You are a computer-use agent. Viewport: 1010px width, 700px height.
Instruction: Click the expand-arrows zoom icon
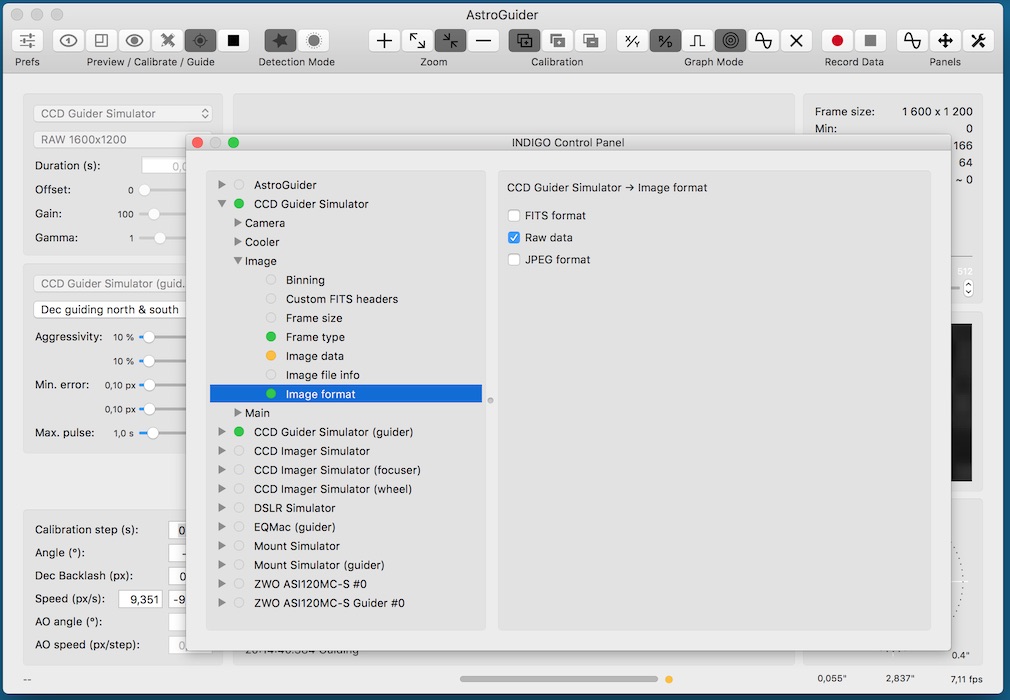[x=417, y=41]
